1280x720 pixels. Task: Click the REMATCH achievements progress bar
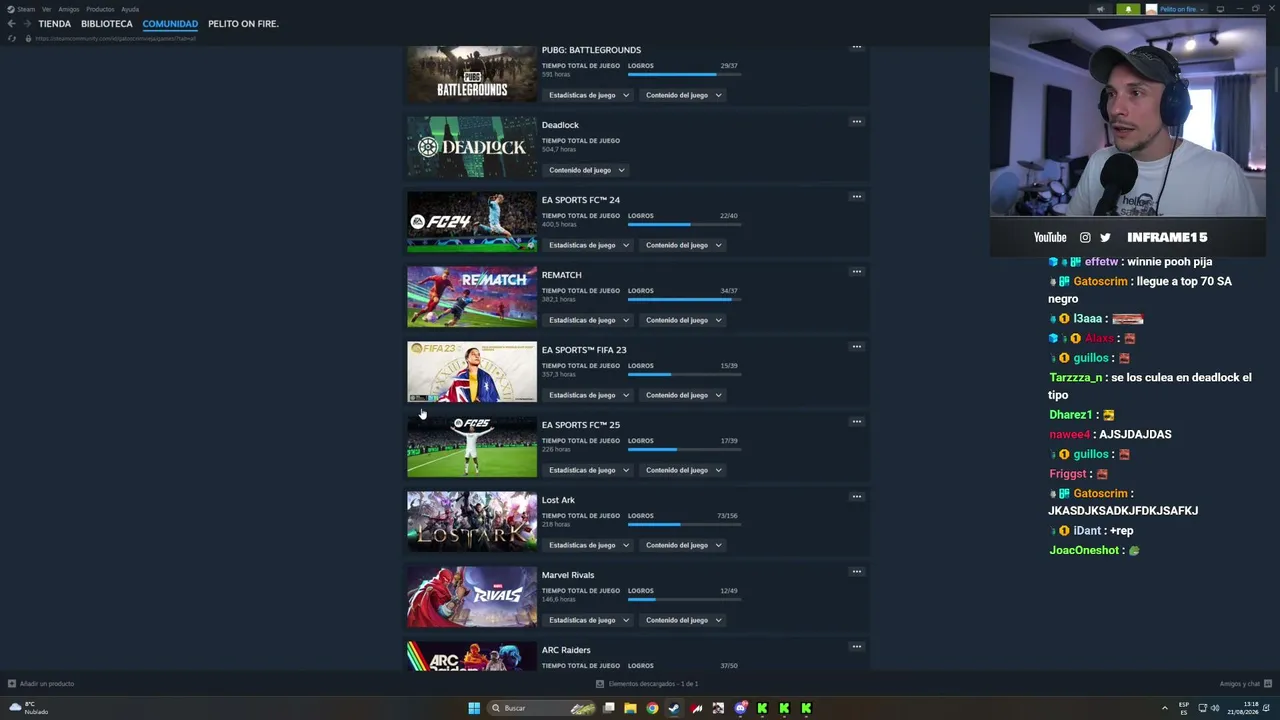(x=683, y=299)
